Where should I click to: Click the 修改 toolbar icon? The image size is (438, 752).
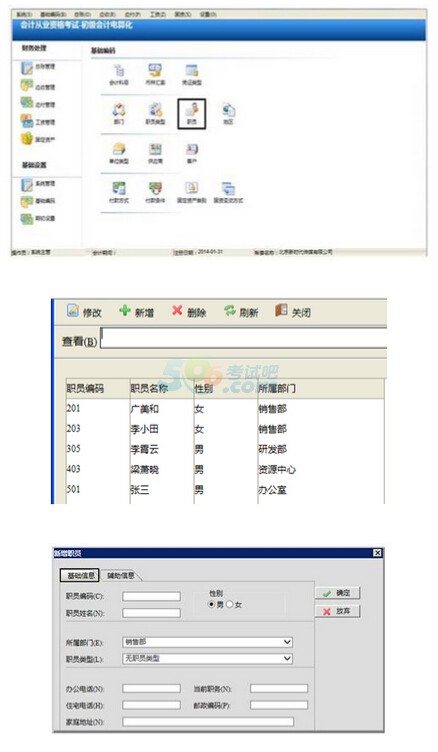72,311
